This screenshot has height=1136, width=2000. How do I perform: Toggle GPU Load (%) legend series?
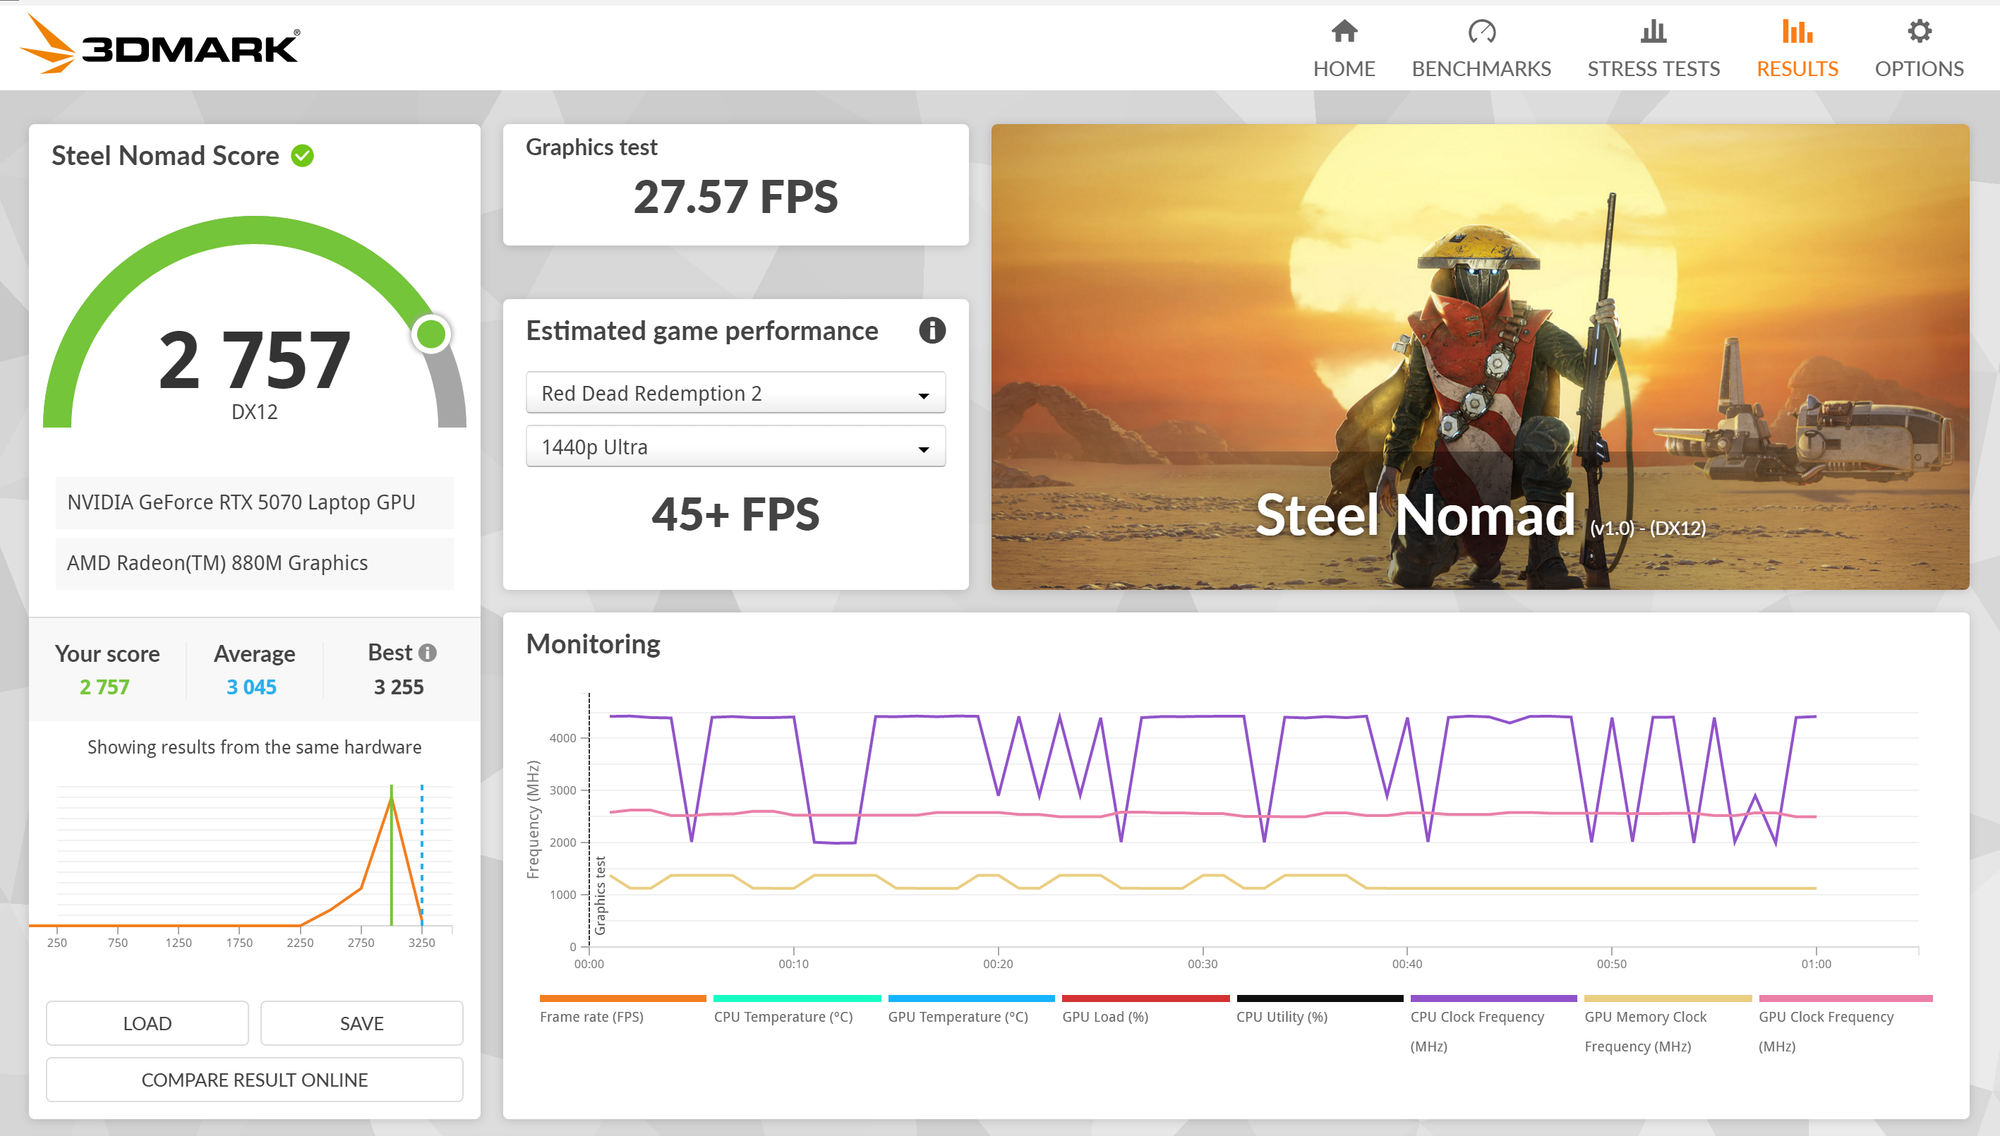point(1105,1016)
